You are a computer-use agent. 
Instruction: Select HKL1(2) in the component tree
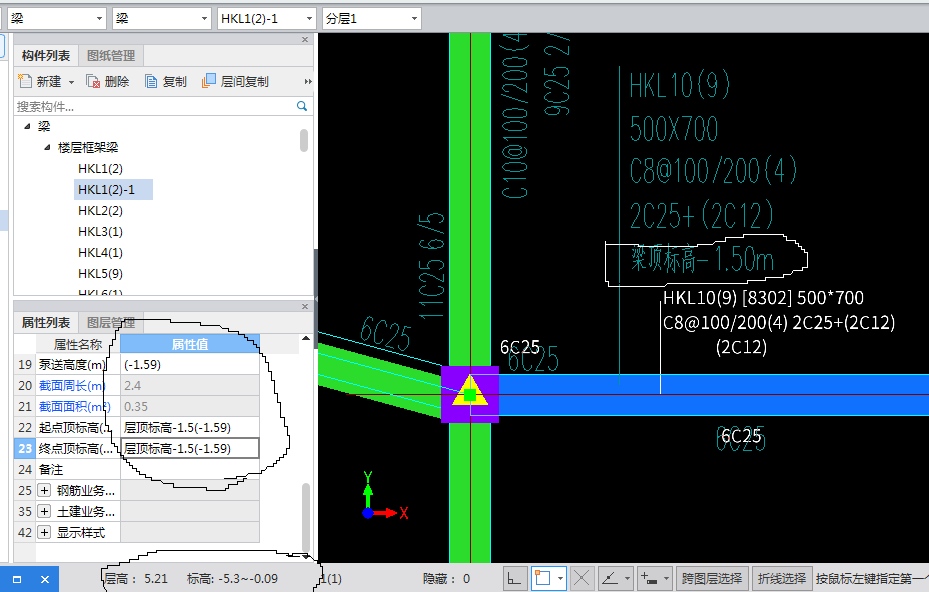click(x=100, y=168)
